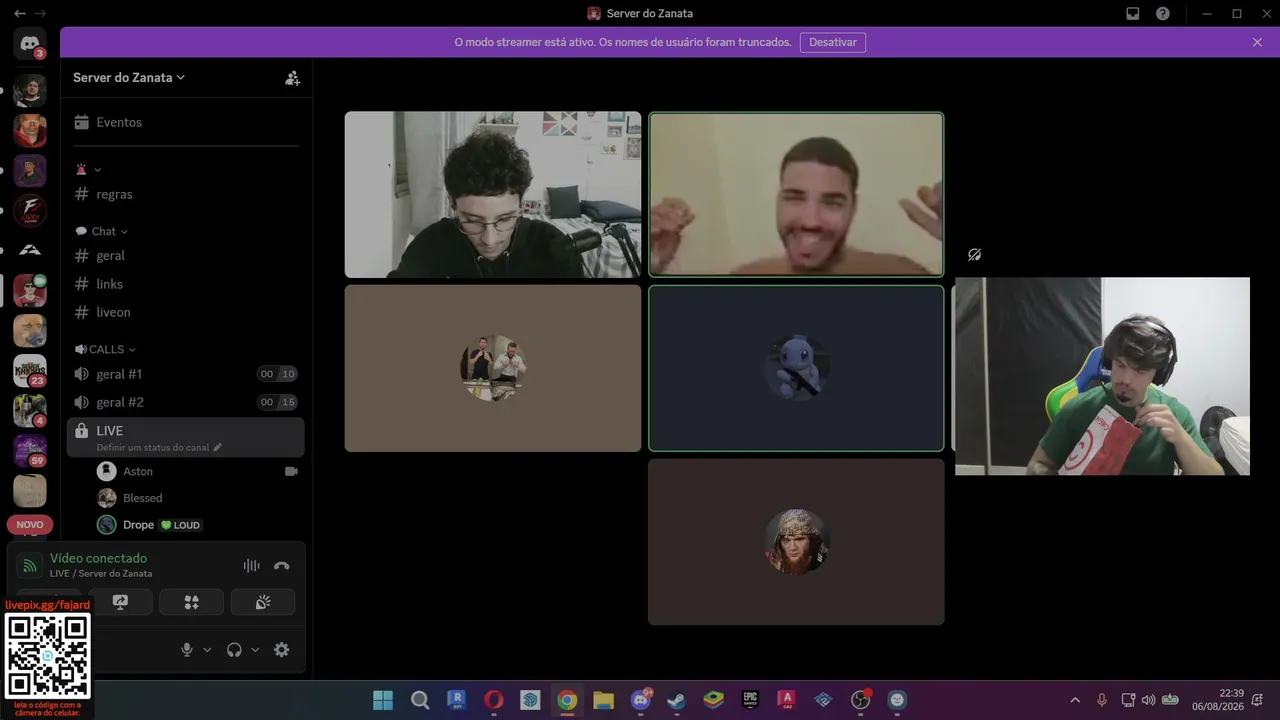Open Discord help
The height and width of the screenshot is (720, 1280).
[1163, 14]
